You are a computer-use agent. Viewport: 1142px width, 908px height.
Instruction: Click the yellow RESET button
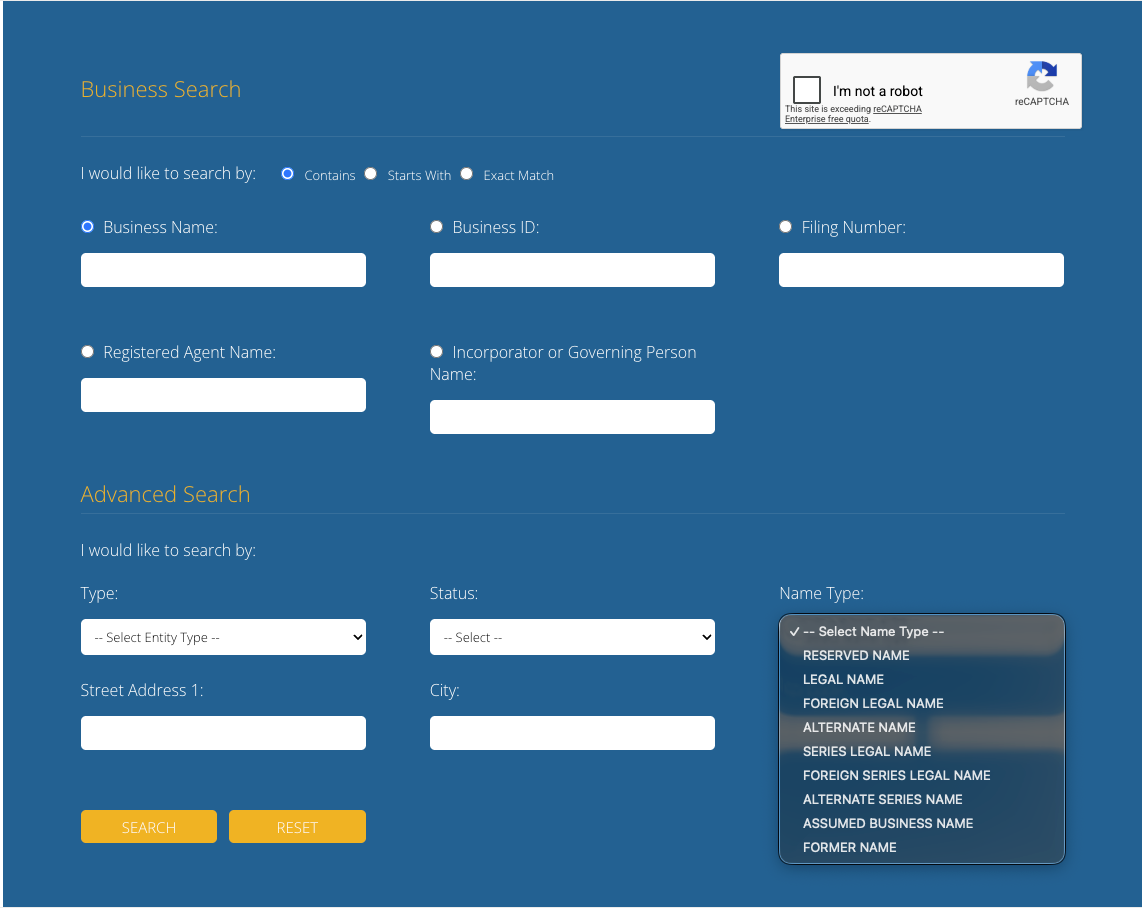pyautogui.click(x=297, y=826)
